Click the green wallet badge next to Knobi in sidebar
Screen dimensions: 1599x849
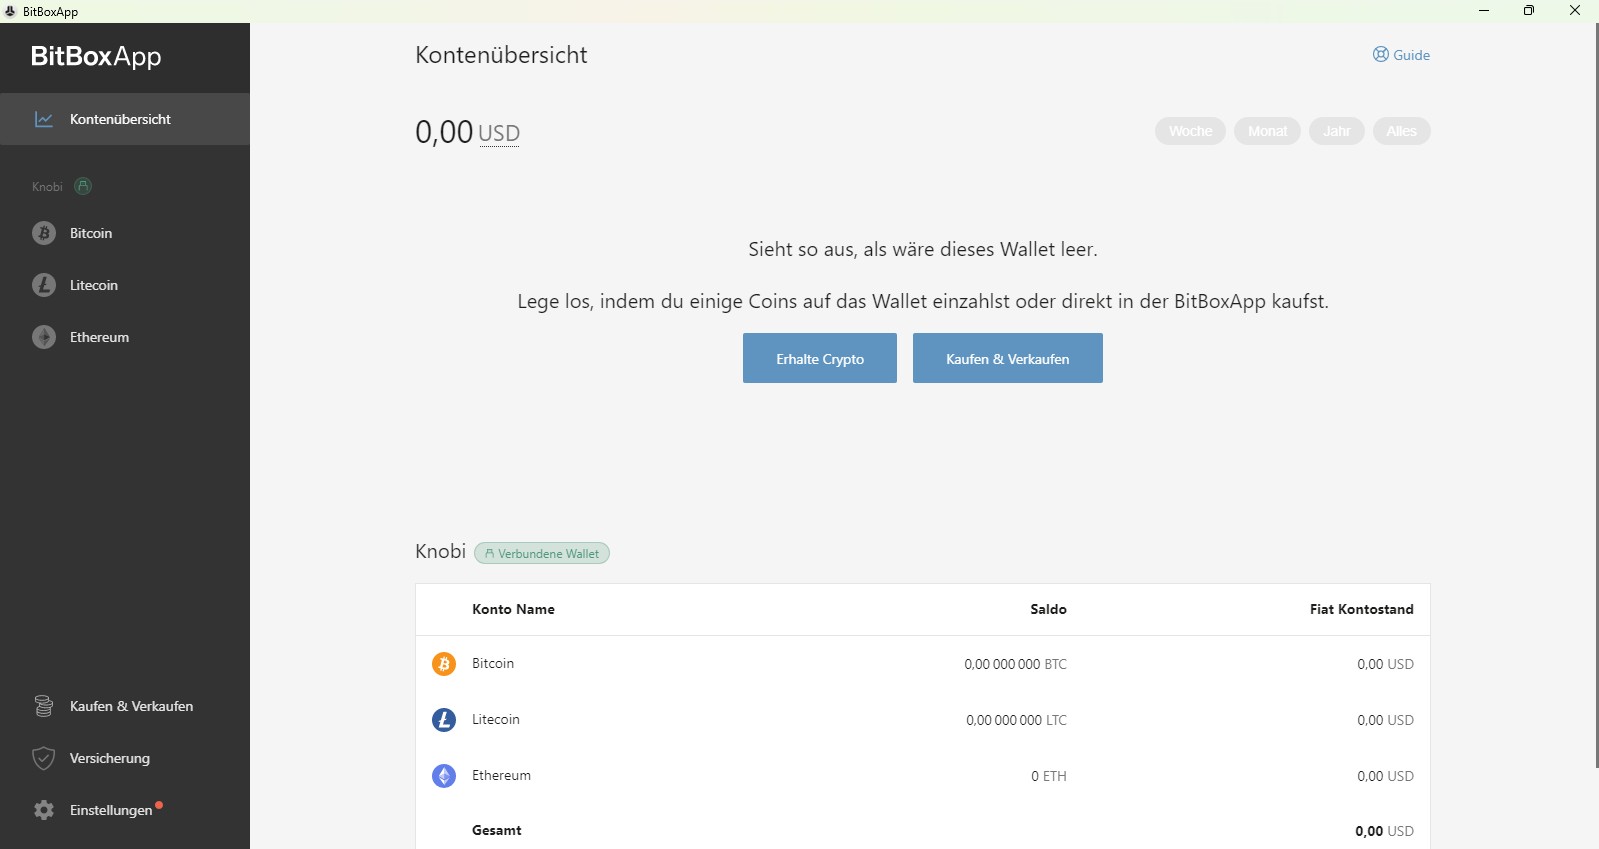(x=84, y=186)
